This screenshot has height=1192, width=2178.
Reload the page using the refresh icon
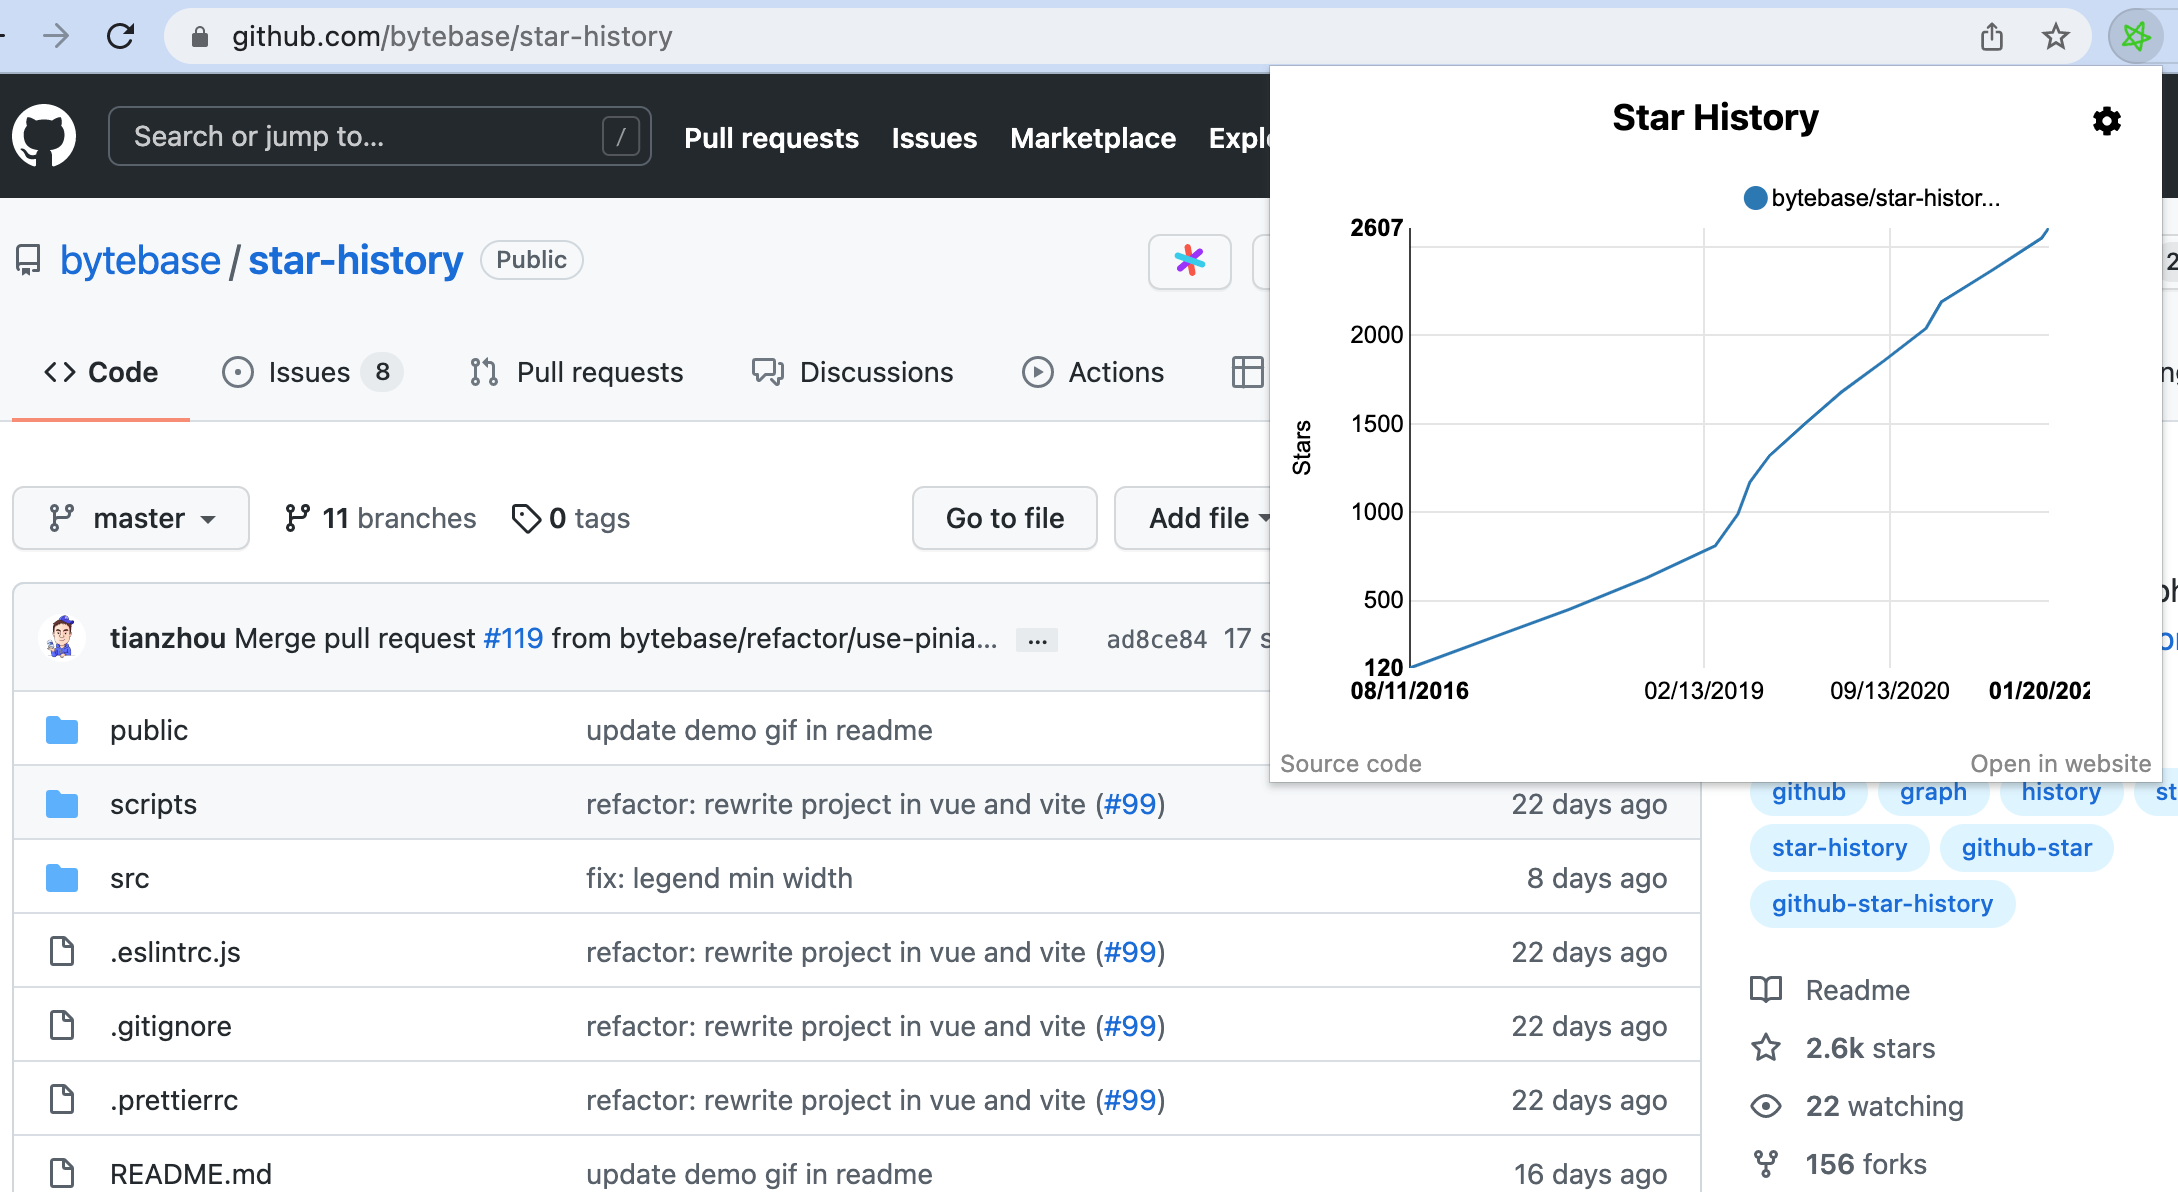click(122, 35)
